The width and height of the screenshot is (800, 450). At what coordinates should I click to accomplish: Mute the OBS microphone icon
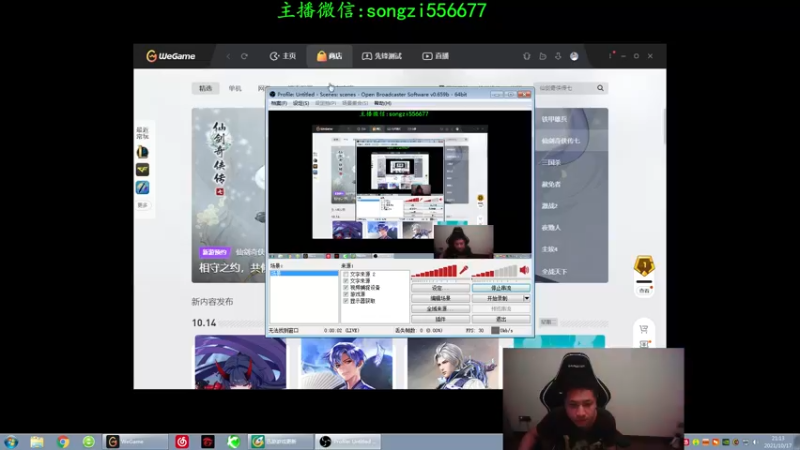pos(464,270)
